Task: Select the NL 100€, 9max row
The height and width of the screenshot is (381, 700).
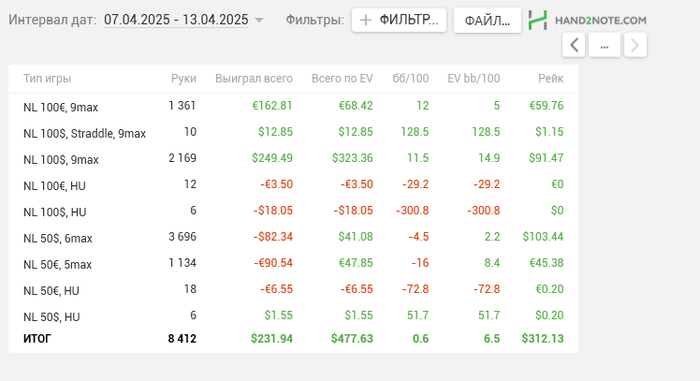Action: click(x=293, y=106)
